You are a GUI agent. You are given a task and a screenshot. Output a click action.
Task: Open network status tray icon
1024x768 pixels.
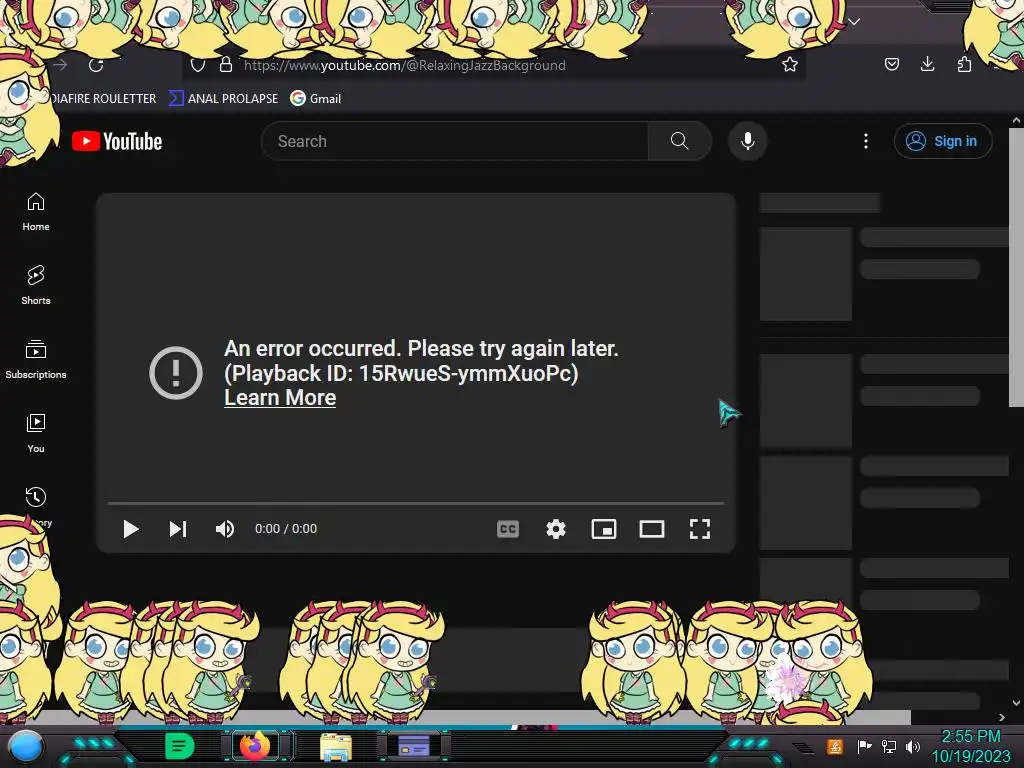click(x=888, y=746)
